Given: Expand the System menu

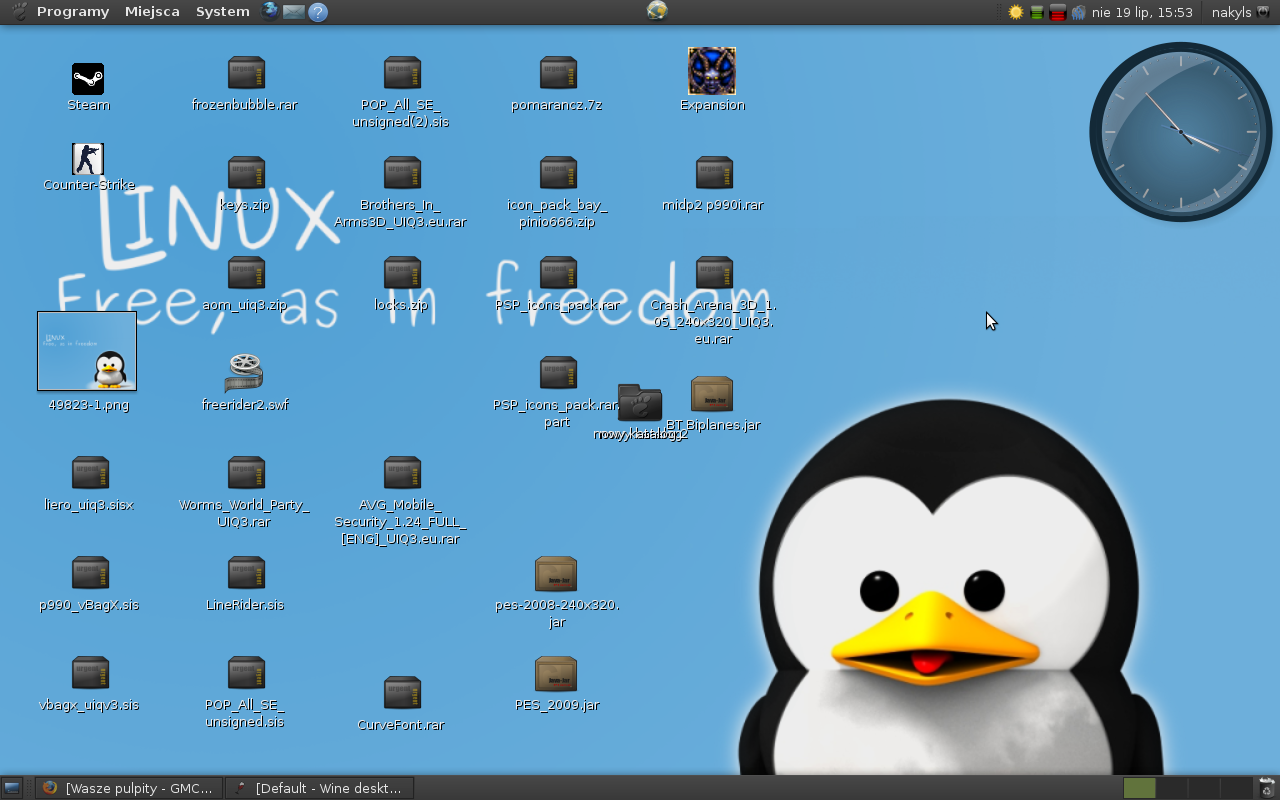Looking at the screenshot, I should (222, 12).
